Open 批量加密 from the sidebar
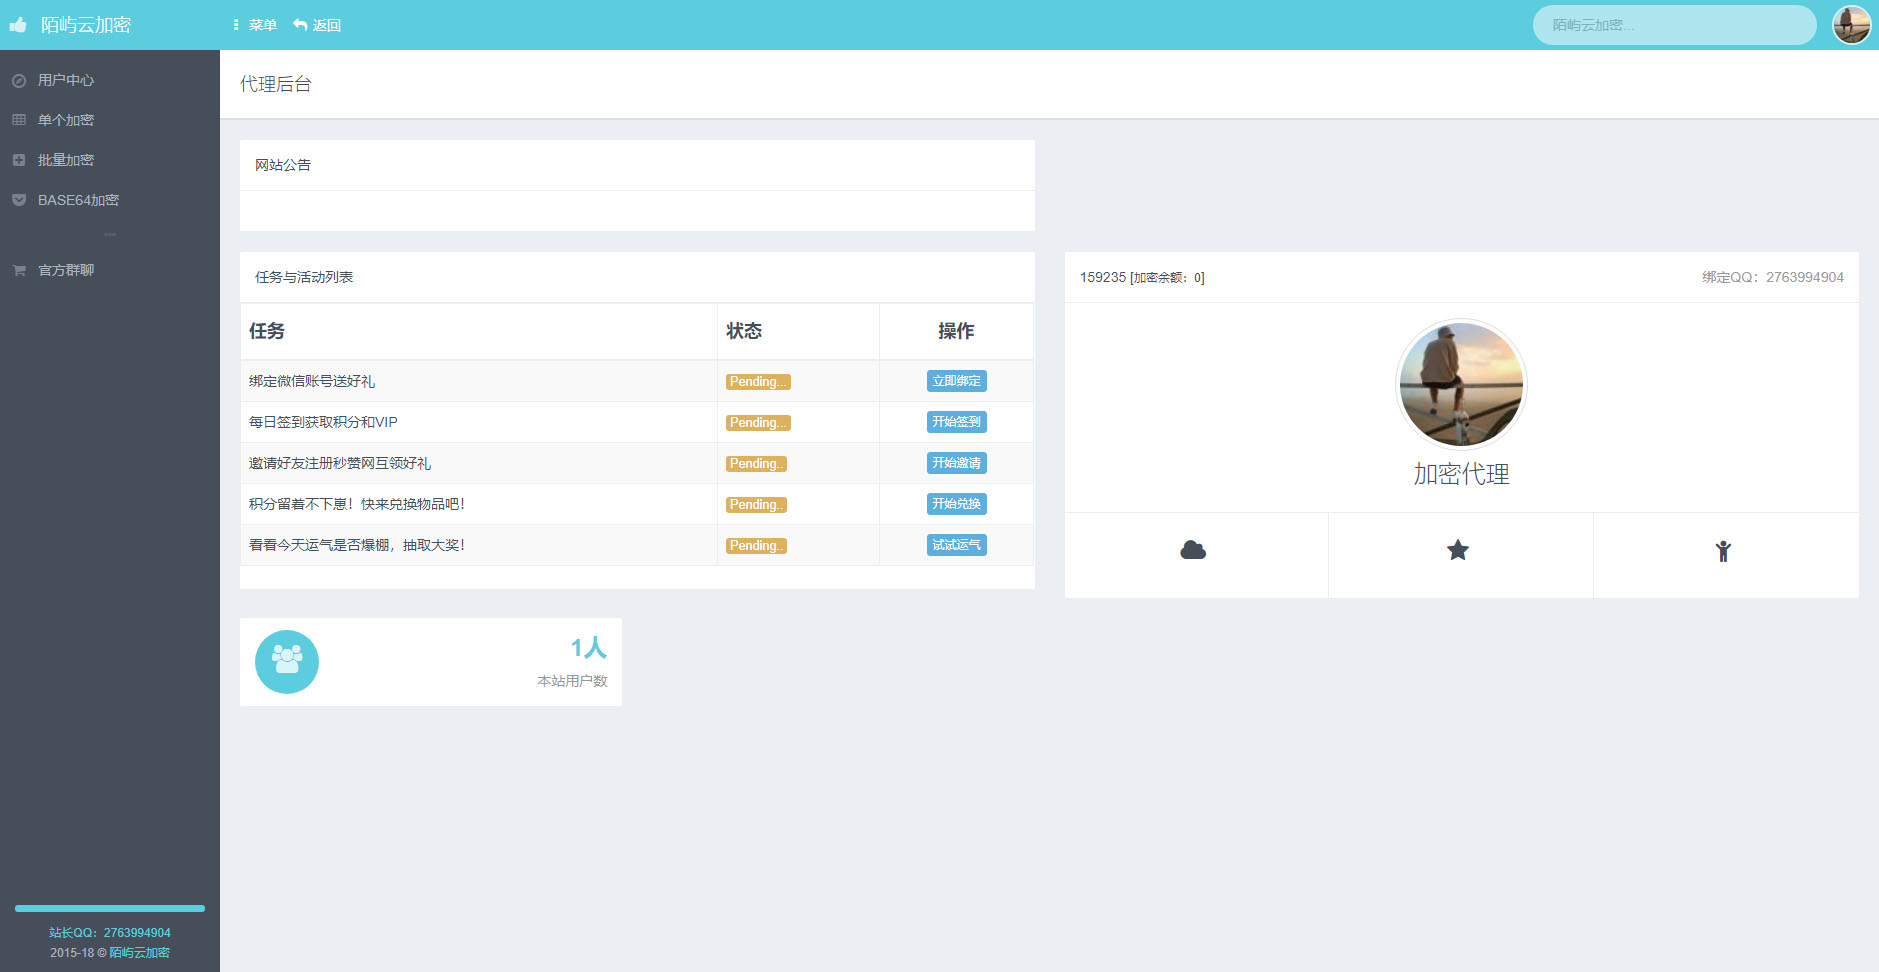Image resolution: width=1879 pixels, height=972 pixels. click(66, 160)
